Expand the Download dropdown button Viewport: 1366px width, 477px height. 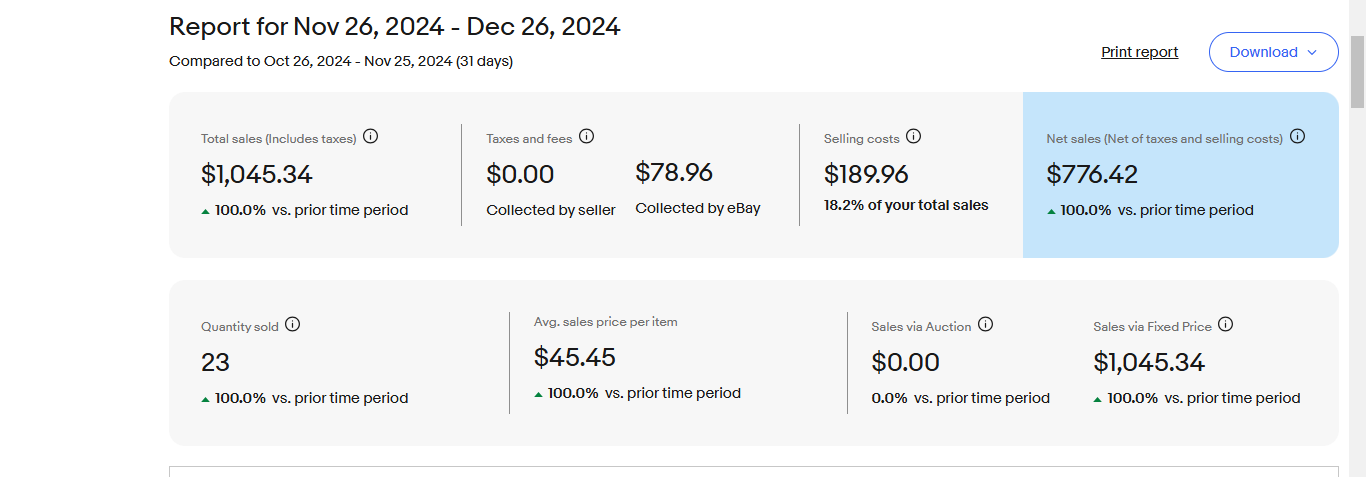click(x=1273, y=52)
